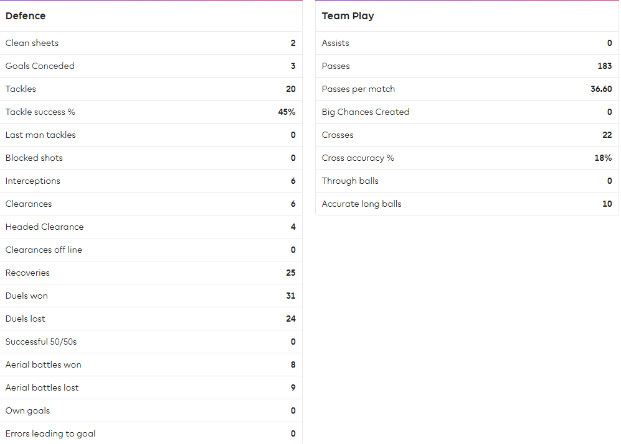Click the Assists label
The height and width of the screenshot is (444, 621).
pos(335,43)
